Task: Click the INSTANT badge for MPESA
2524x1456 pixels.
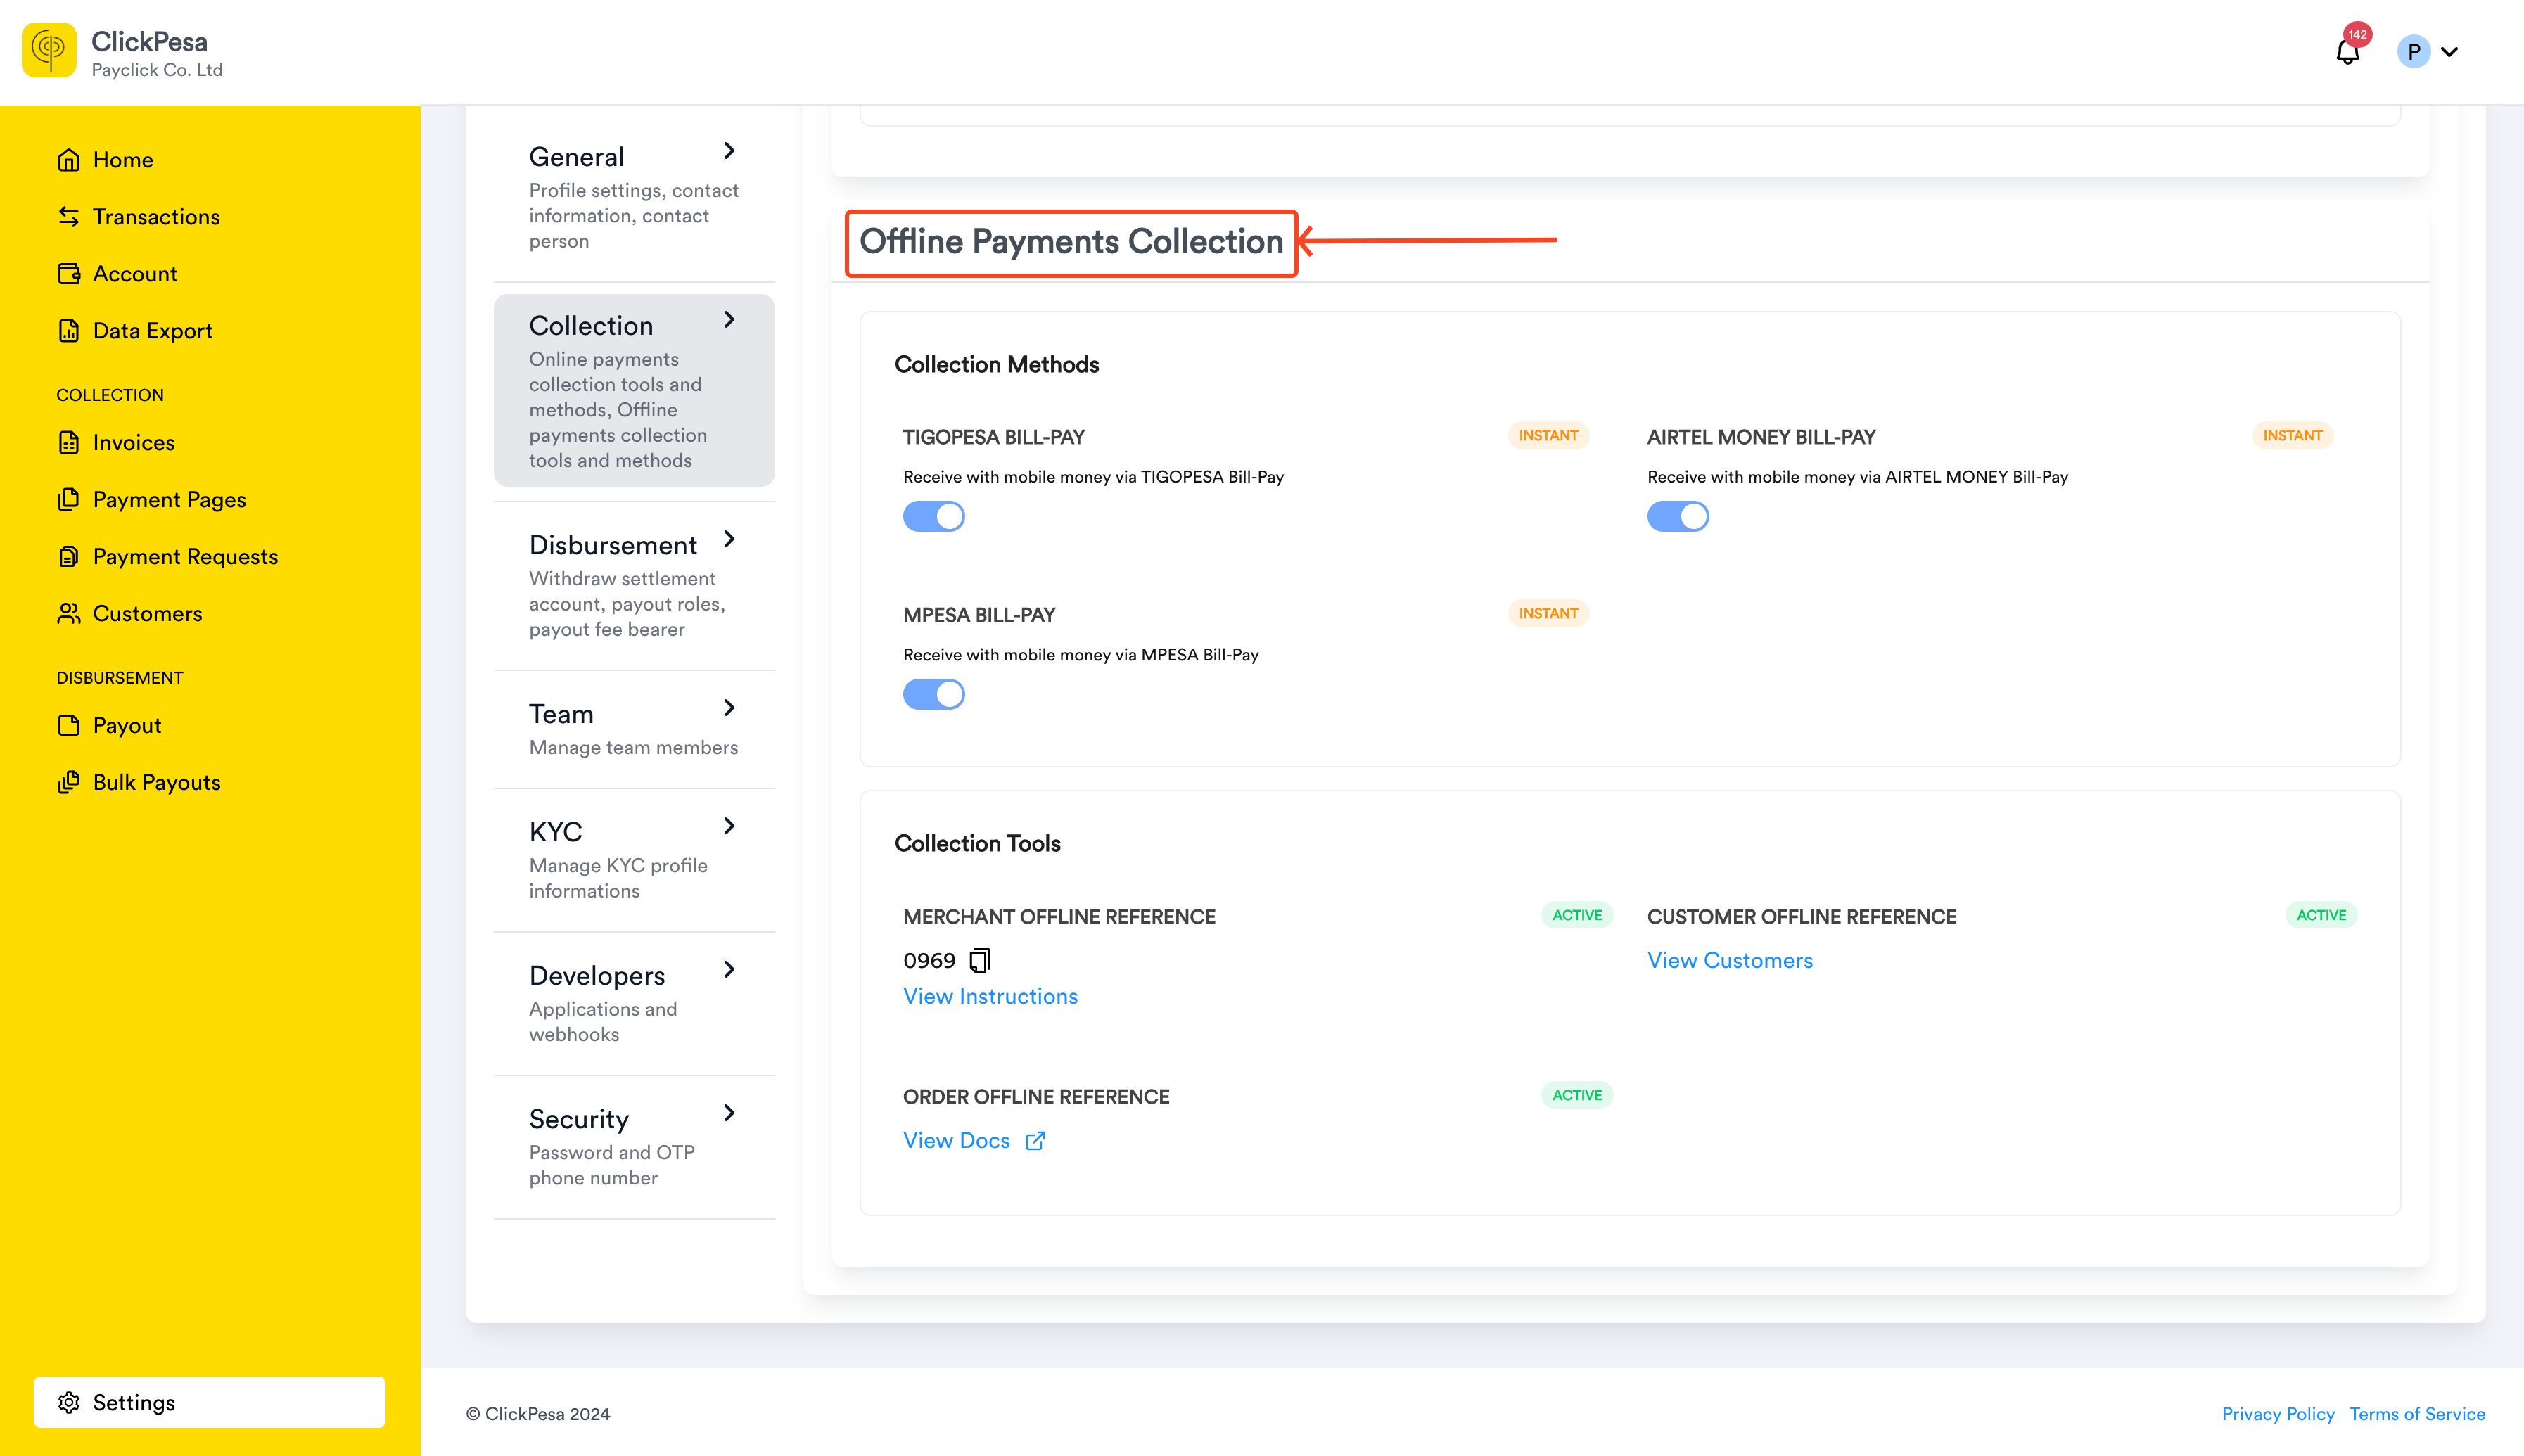Action: click(x=1548, y=614)
